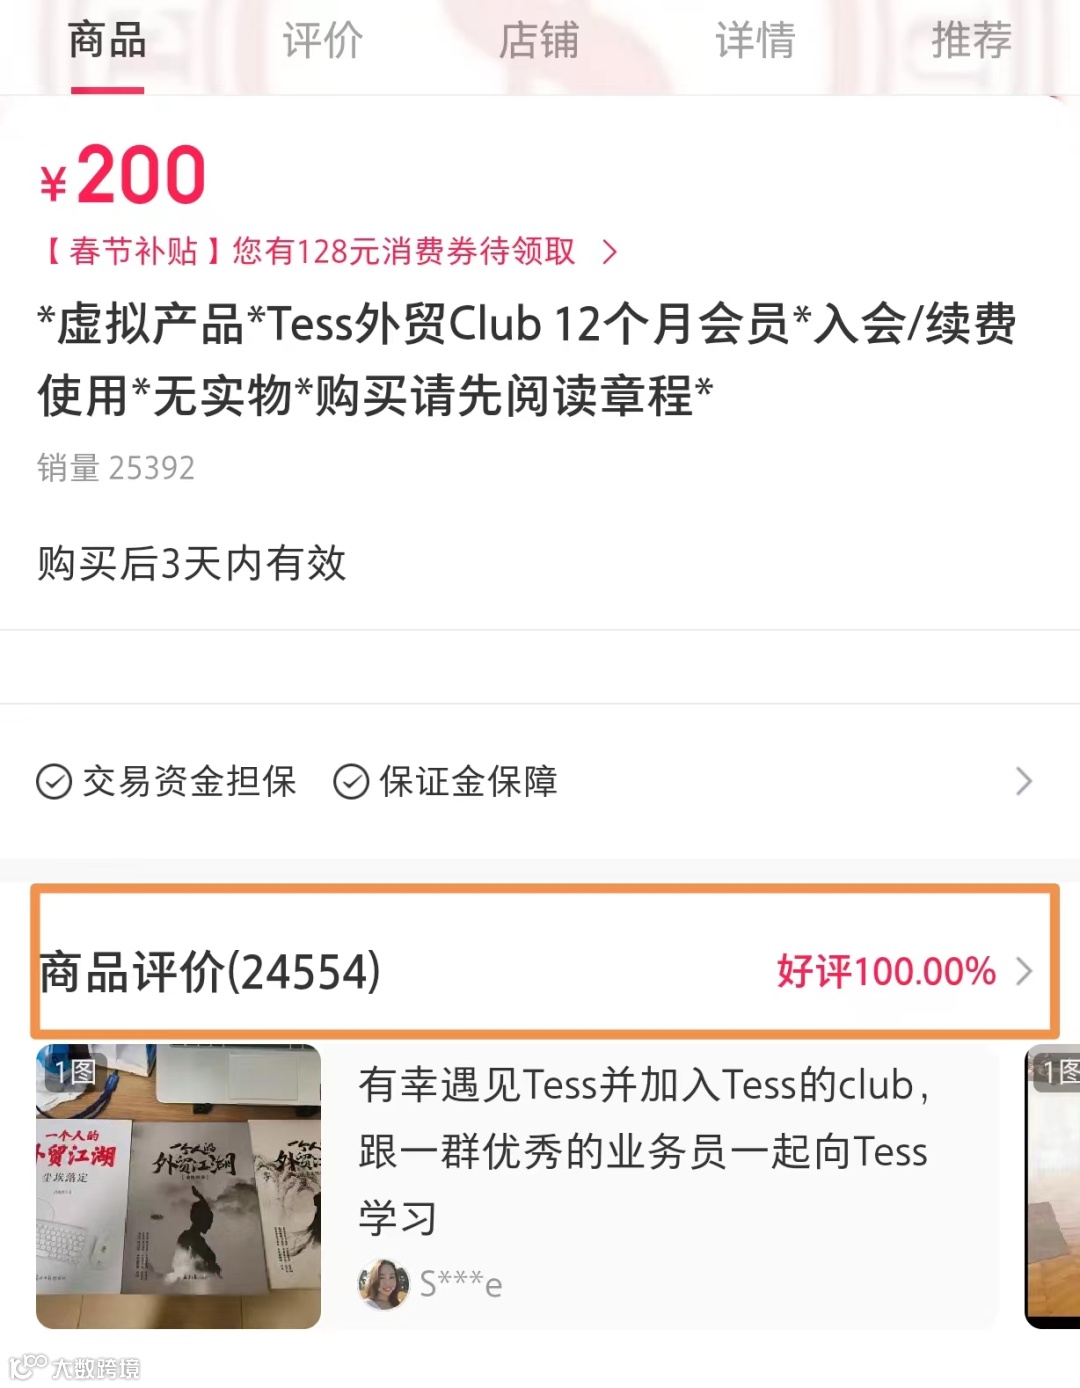
Task: Open 商品评价(24554) reviews list
Action: tap(210, 971)
